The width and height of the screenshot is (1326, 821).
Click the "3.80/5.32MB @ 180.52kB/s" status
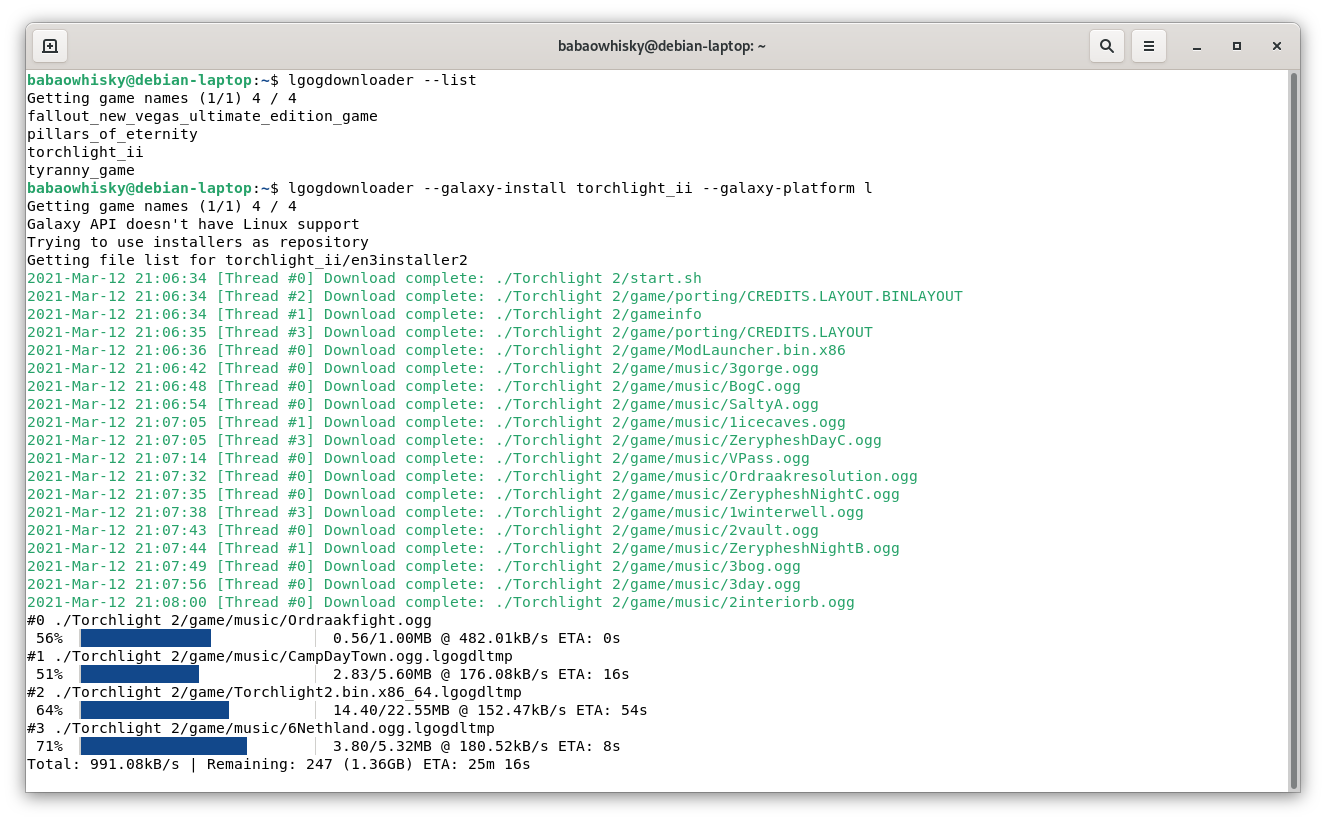click(441, 746)
